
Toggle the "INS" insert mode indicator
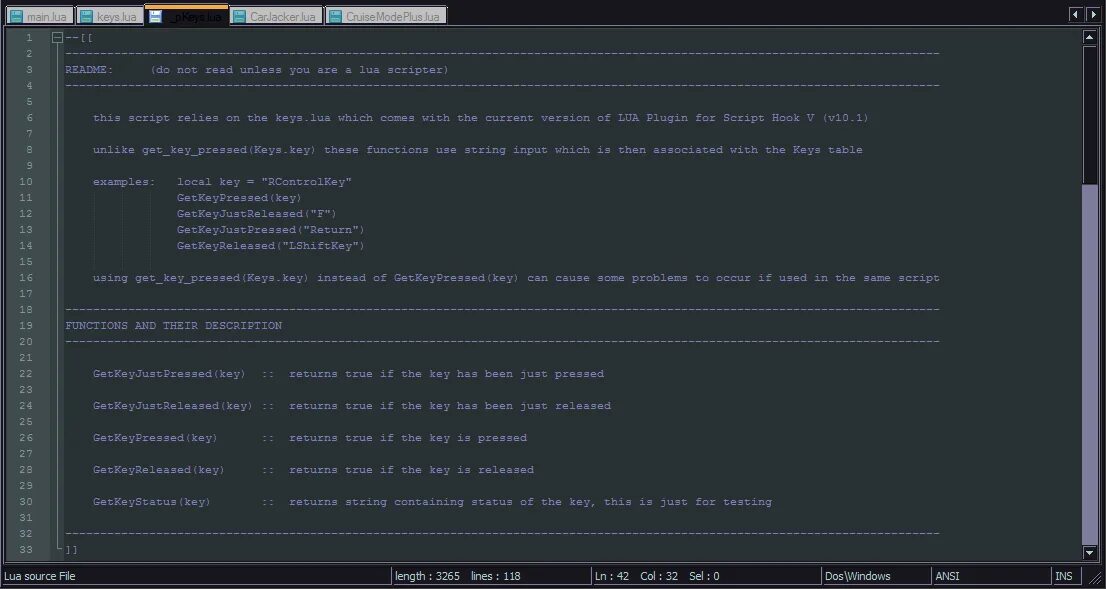(1064, 576)
